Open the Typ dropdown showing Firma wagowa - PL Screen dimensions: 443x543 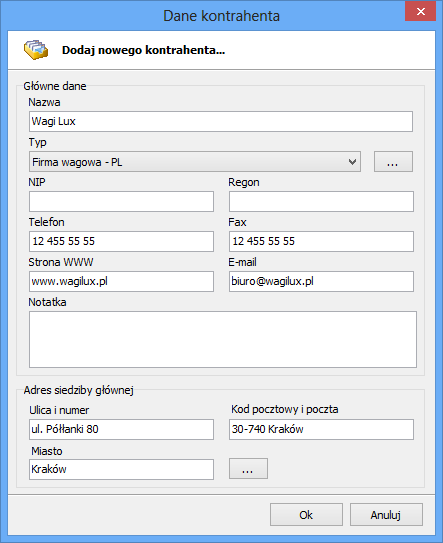[195, 162]
